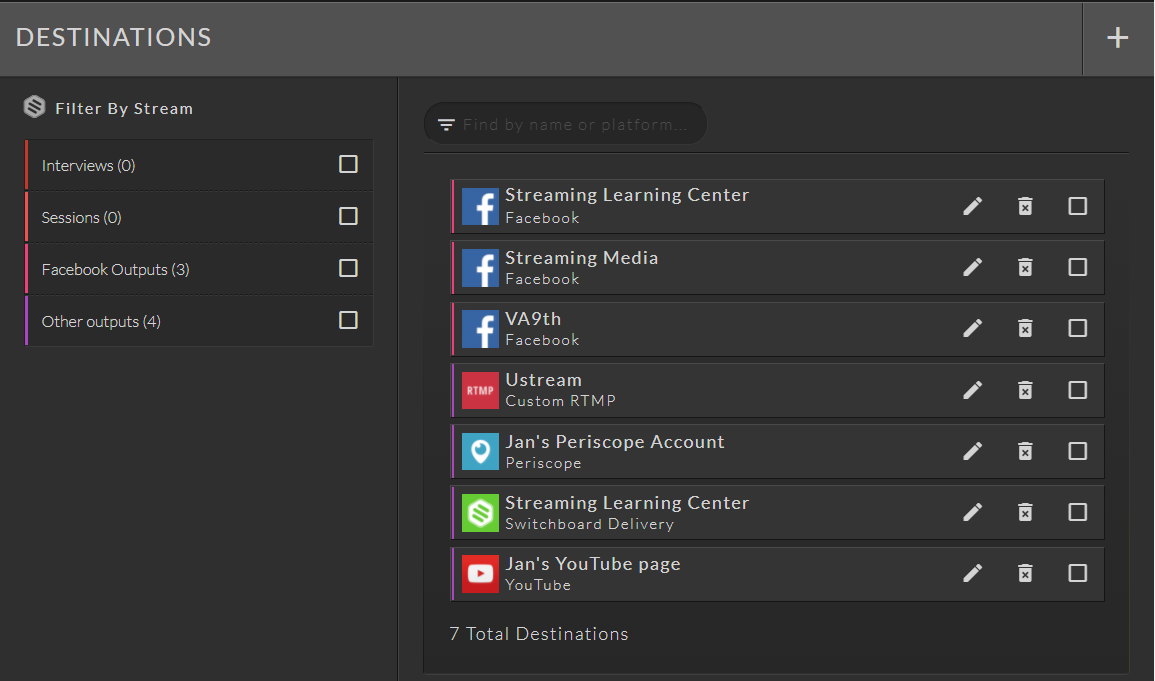The image size is (1155, 681).
Task: Click the filter icon in search box
Action: click(446, 124)
